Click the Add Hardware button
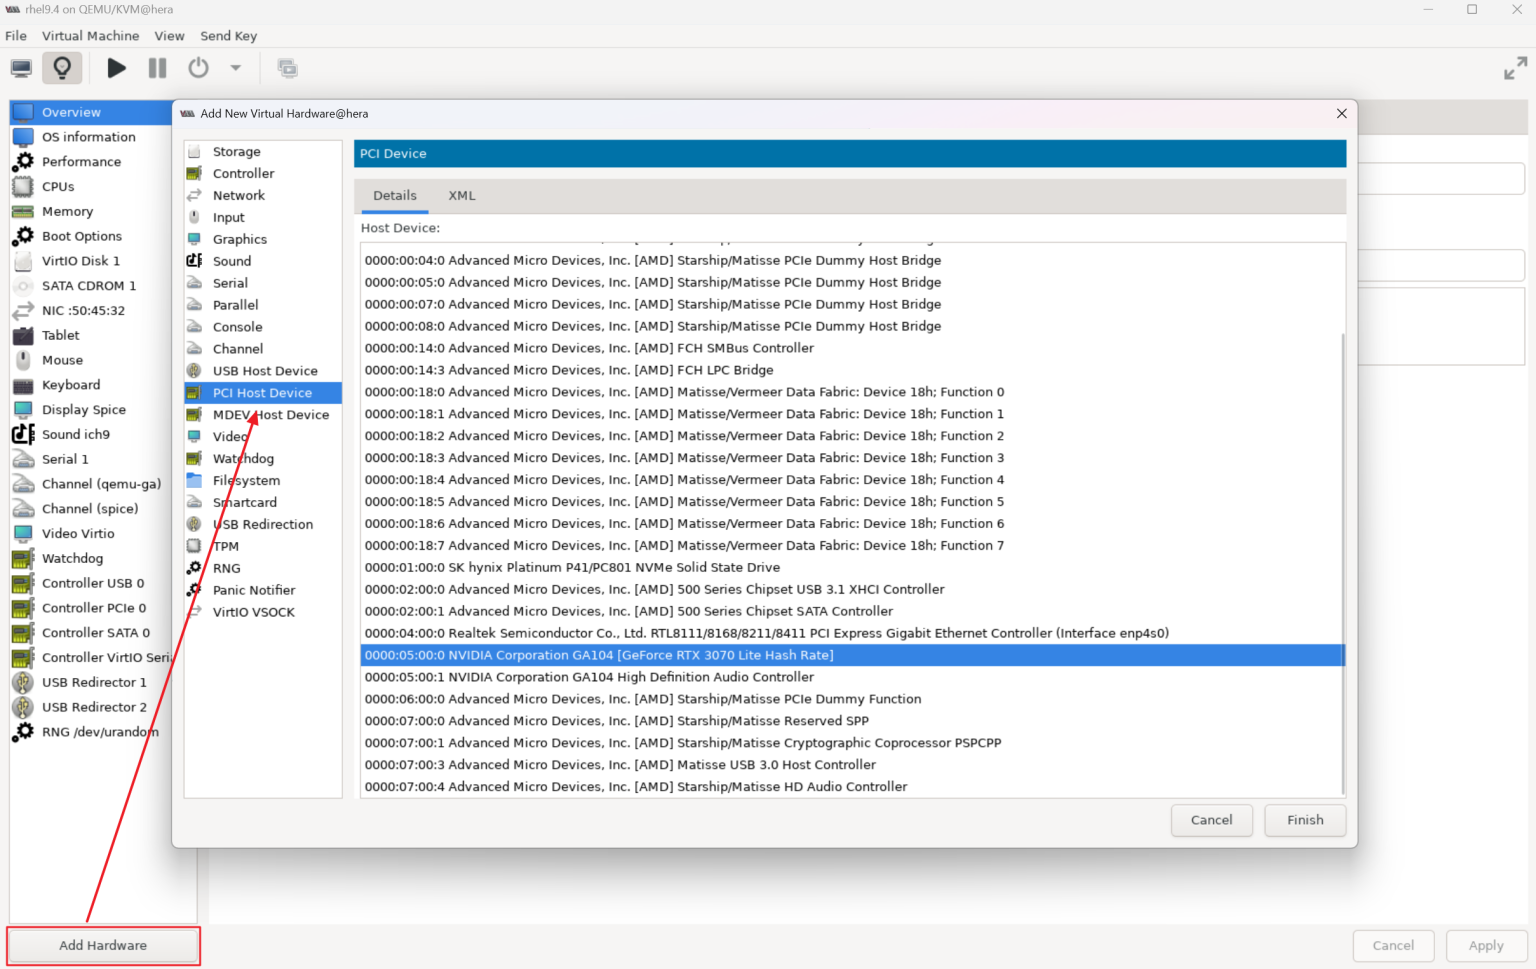 [x=103, y=946]
